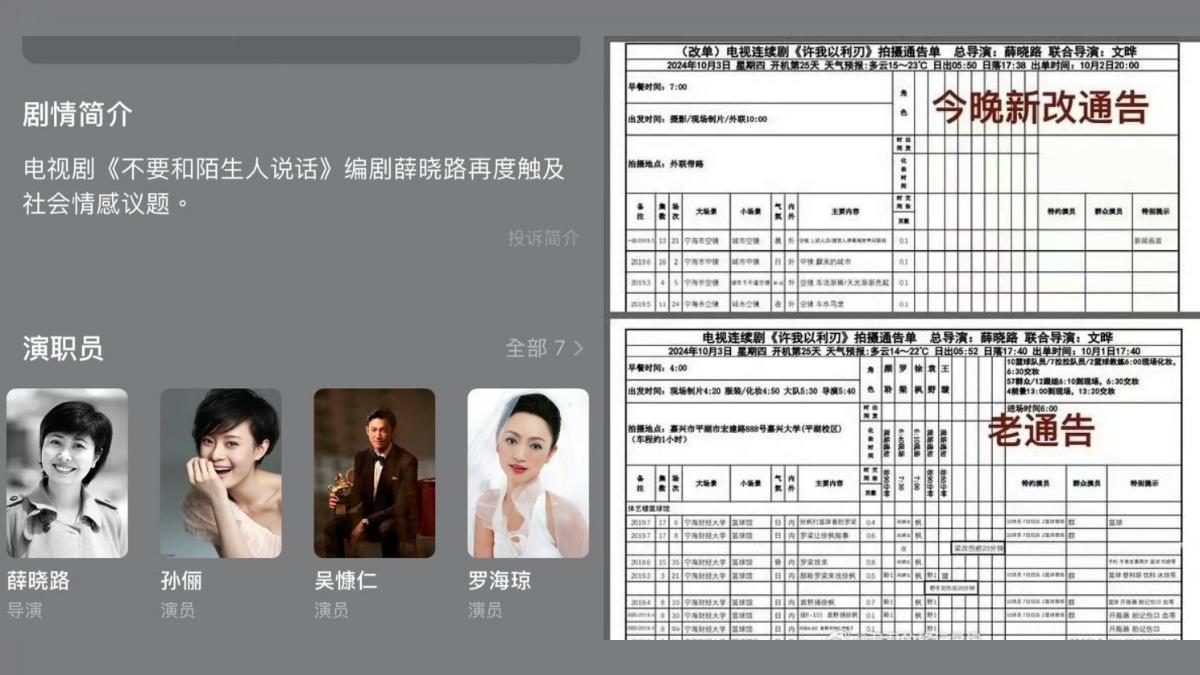Click the dark rounded bar at top
The height and width of the screenshot is (675, 1200).
pyautogui.click(x=301, y=50)
